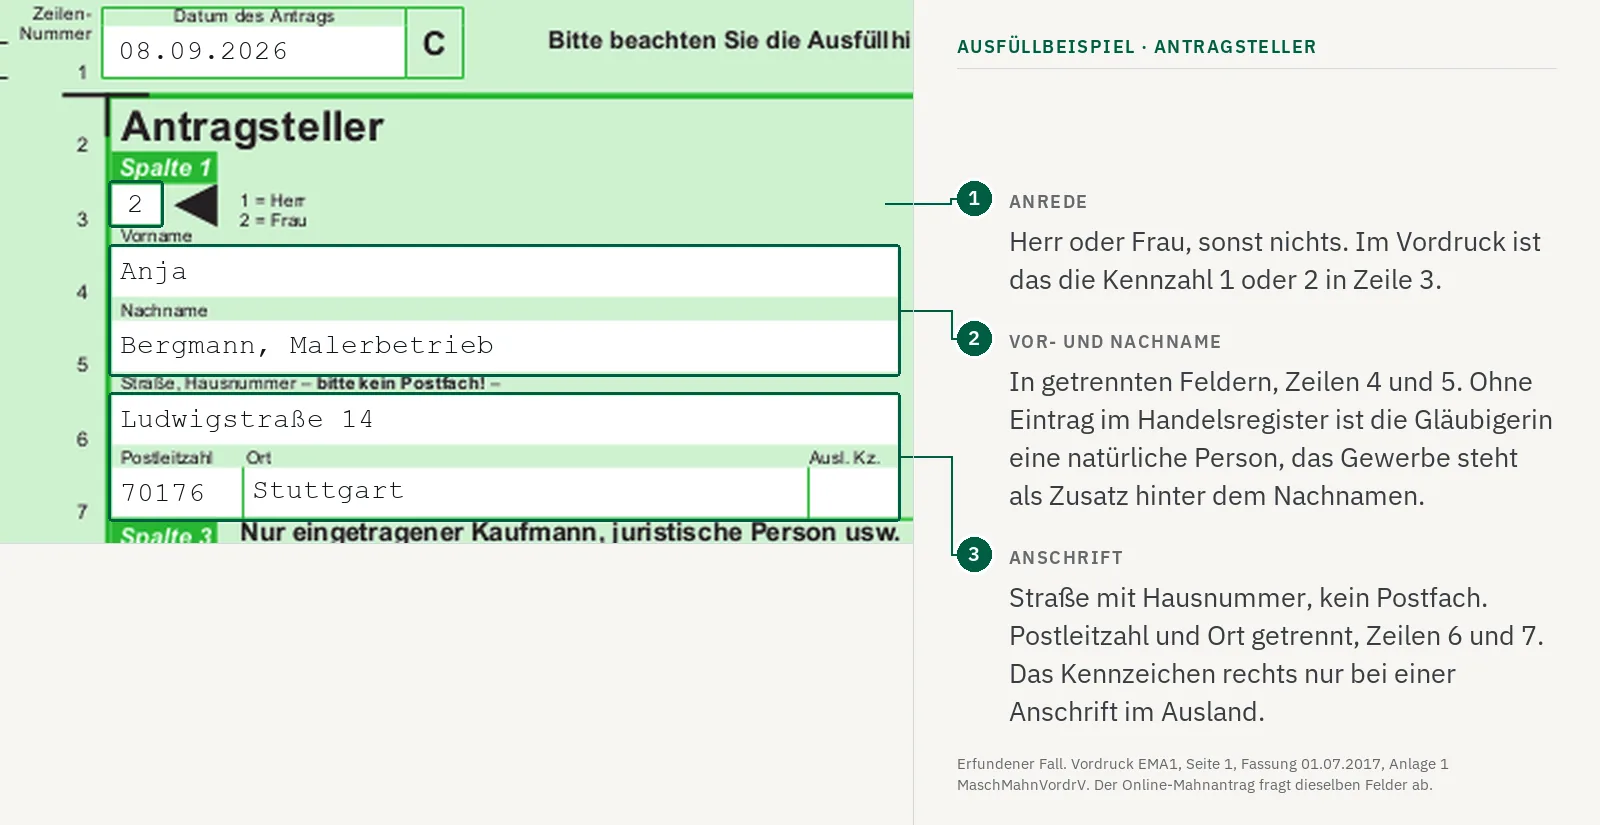Screen dimensions: 1600x825
Task: Click the Nachname field label
Action: coord(164,311)
